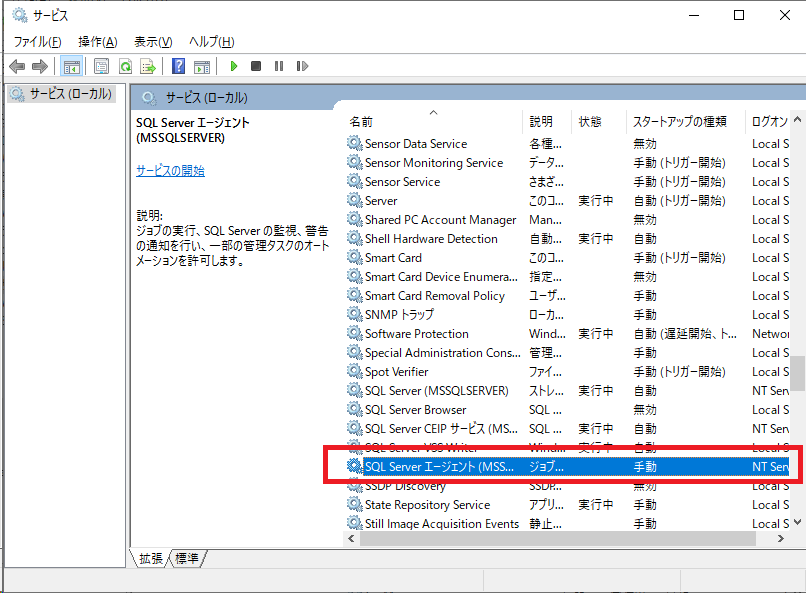The width and height of the screenshot is (806, 593).
Task: Click the Forward arrow toolbar icon
Action: (40, 66)
